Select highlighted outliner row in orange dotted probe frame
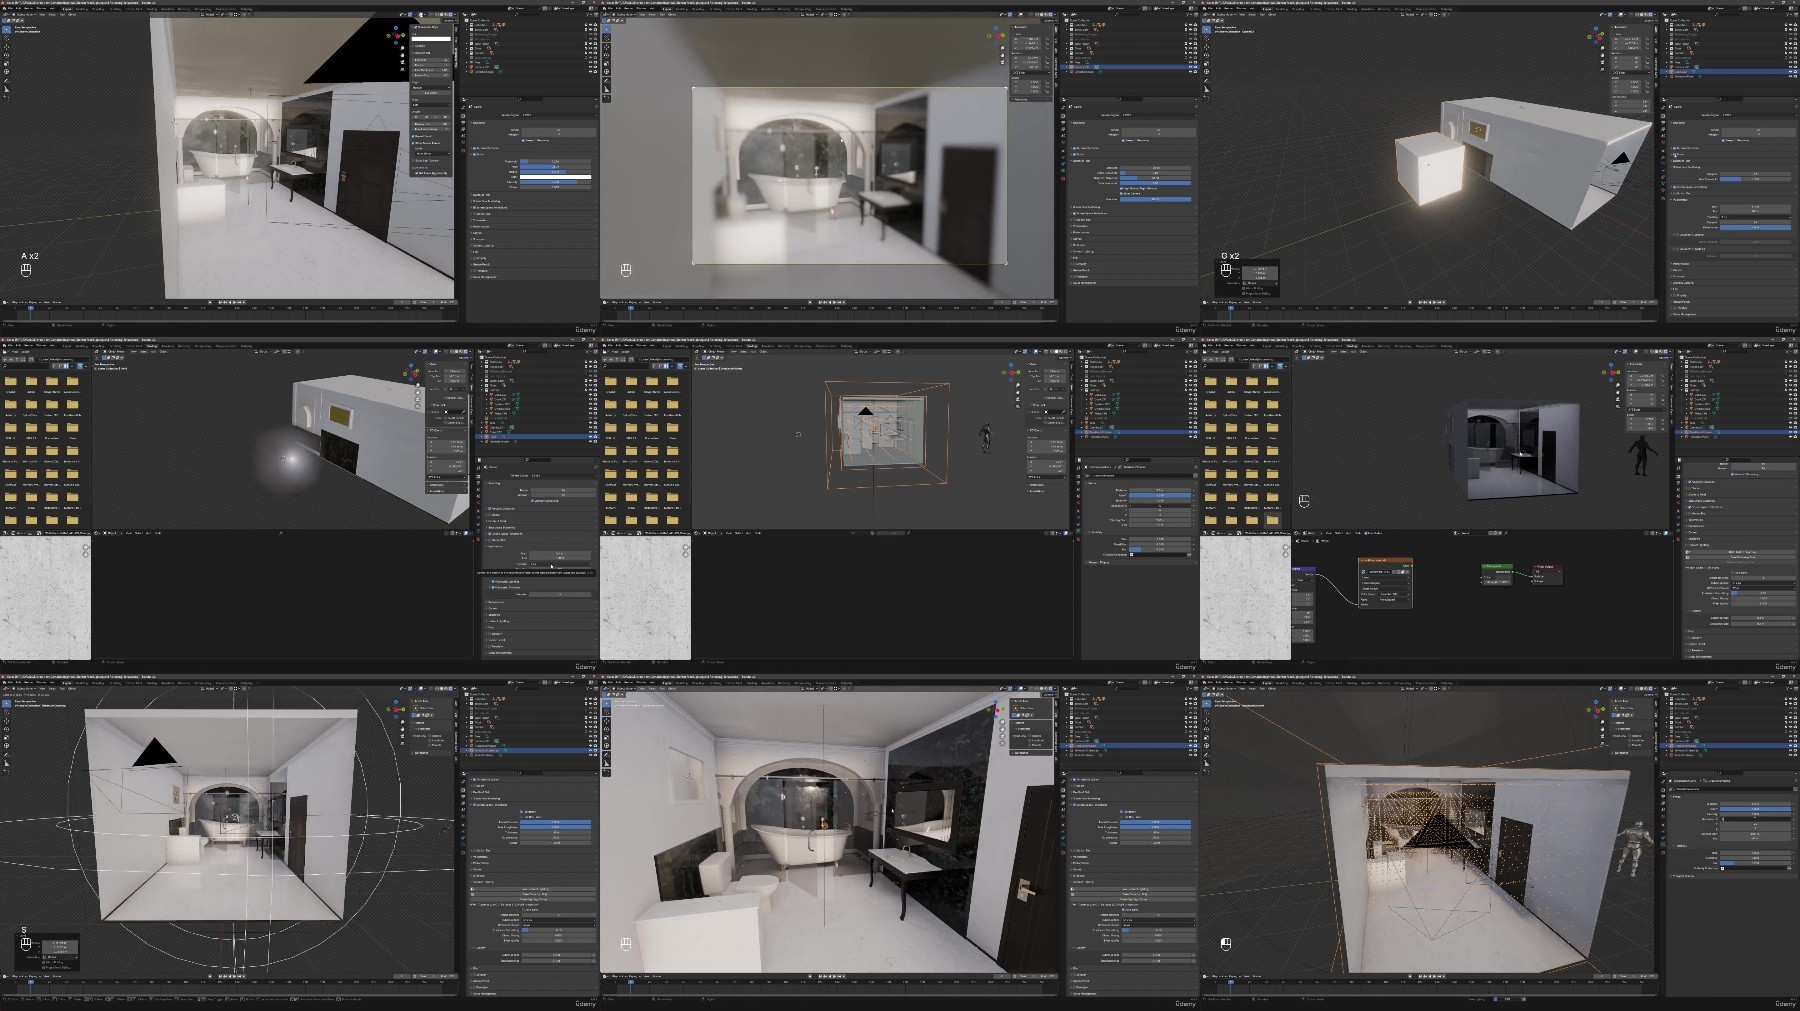The image size is (1800, 1011). pyautogui.click(x=1730, y=746)
